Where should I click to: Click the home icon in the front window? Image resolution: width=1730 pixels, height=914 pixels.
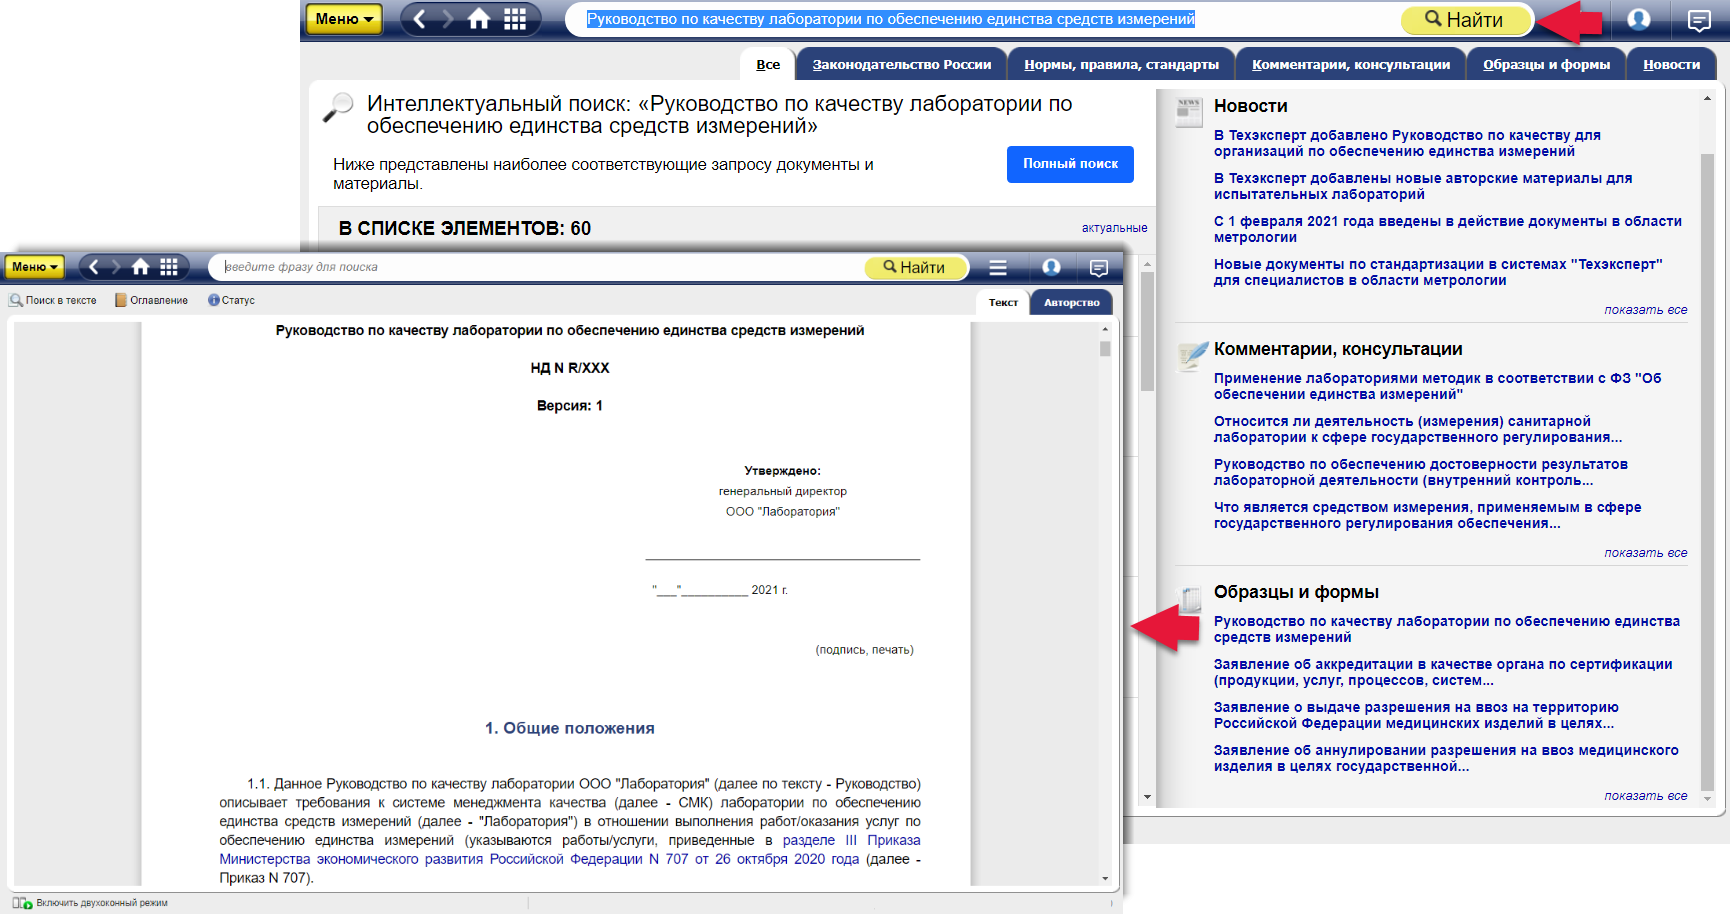point(141,267)
